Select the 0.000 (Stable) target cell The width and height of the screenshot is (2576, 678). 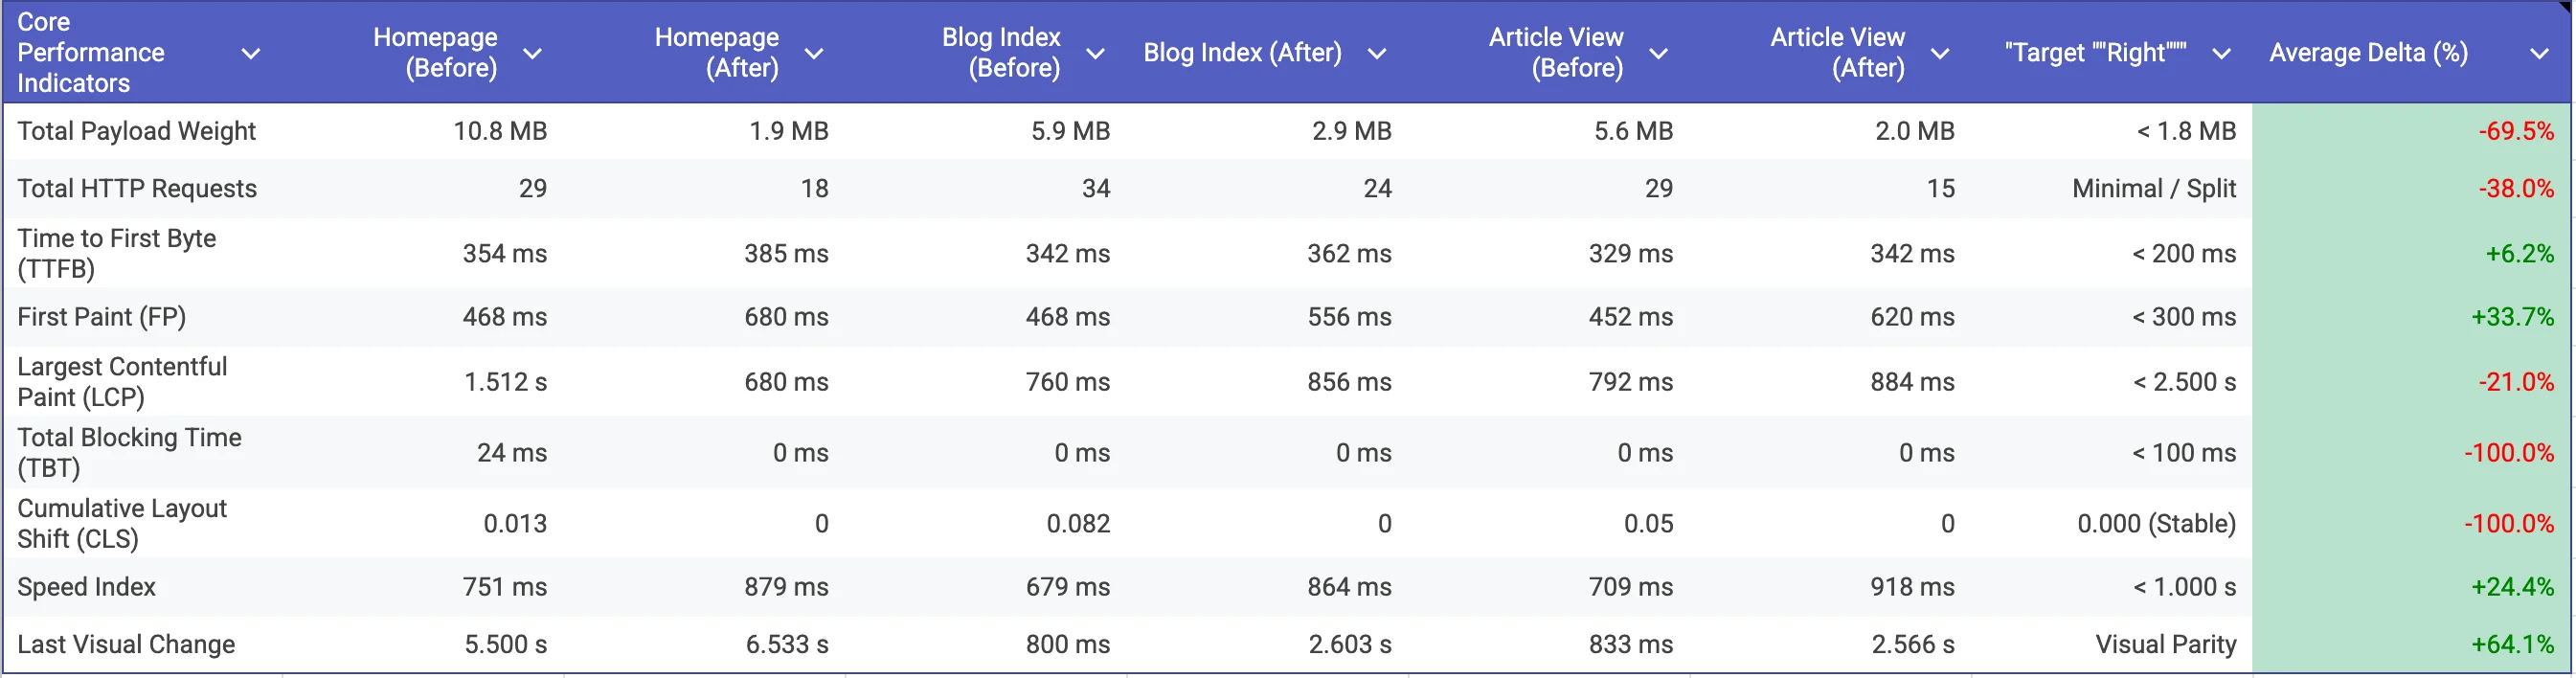pos(2156,523)
